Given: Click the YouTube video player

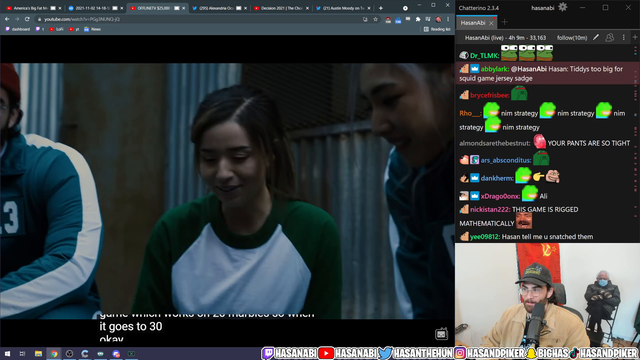Looking at the screenshot, I should click(227, 191).
